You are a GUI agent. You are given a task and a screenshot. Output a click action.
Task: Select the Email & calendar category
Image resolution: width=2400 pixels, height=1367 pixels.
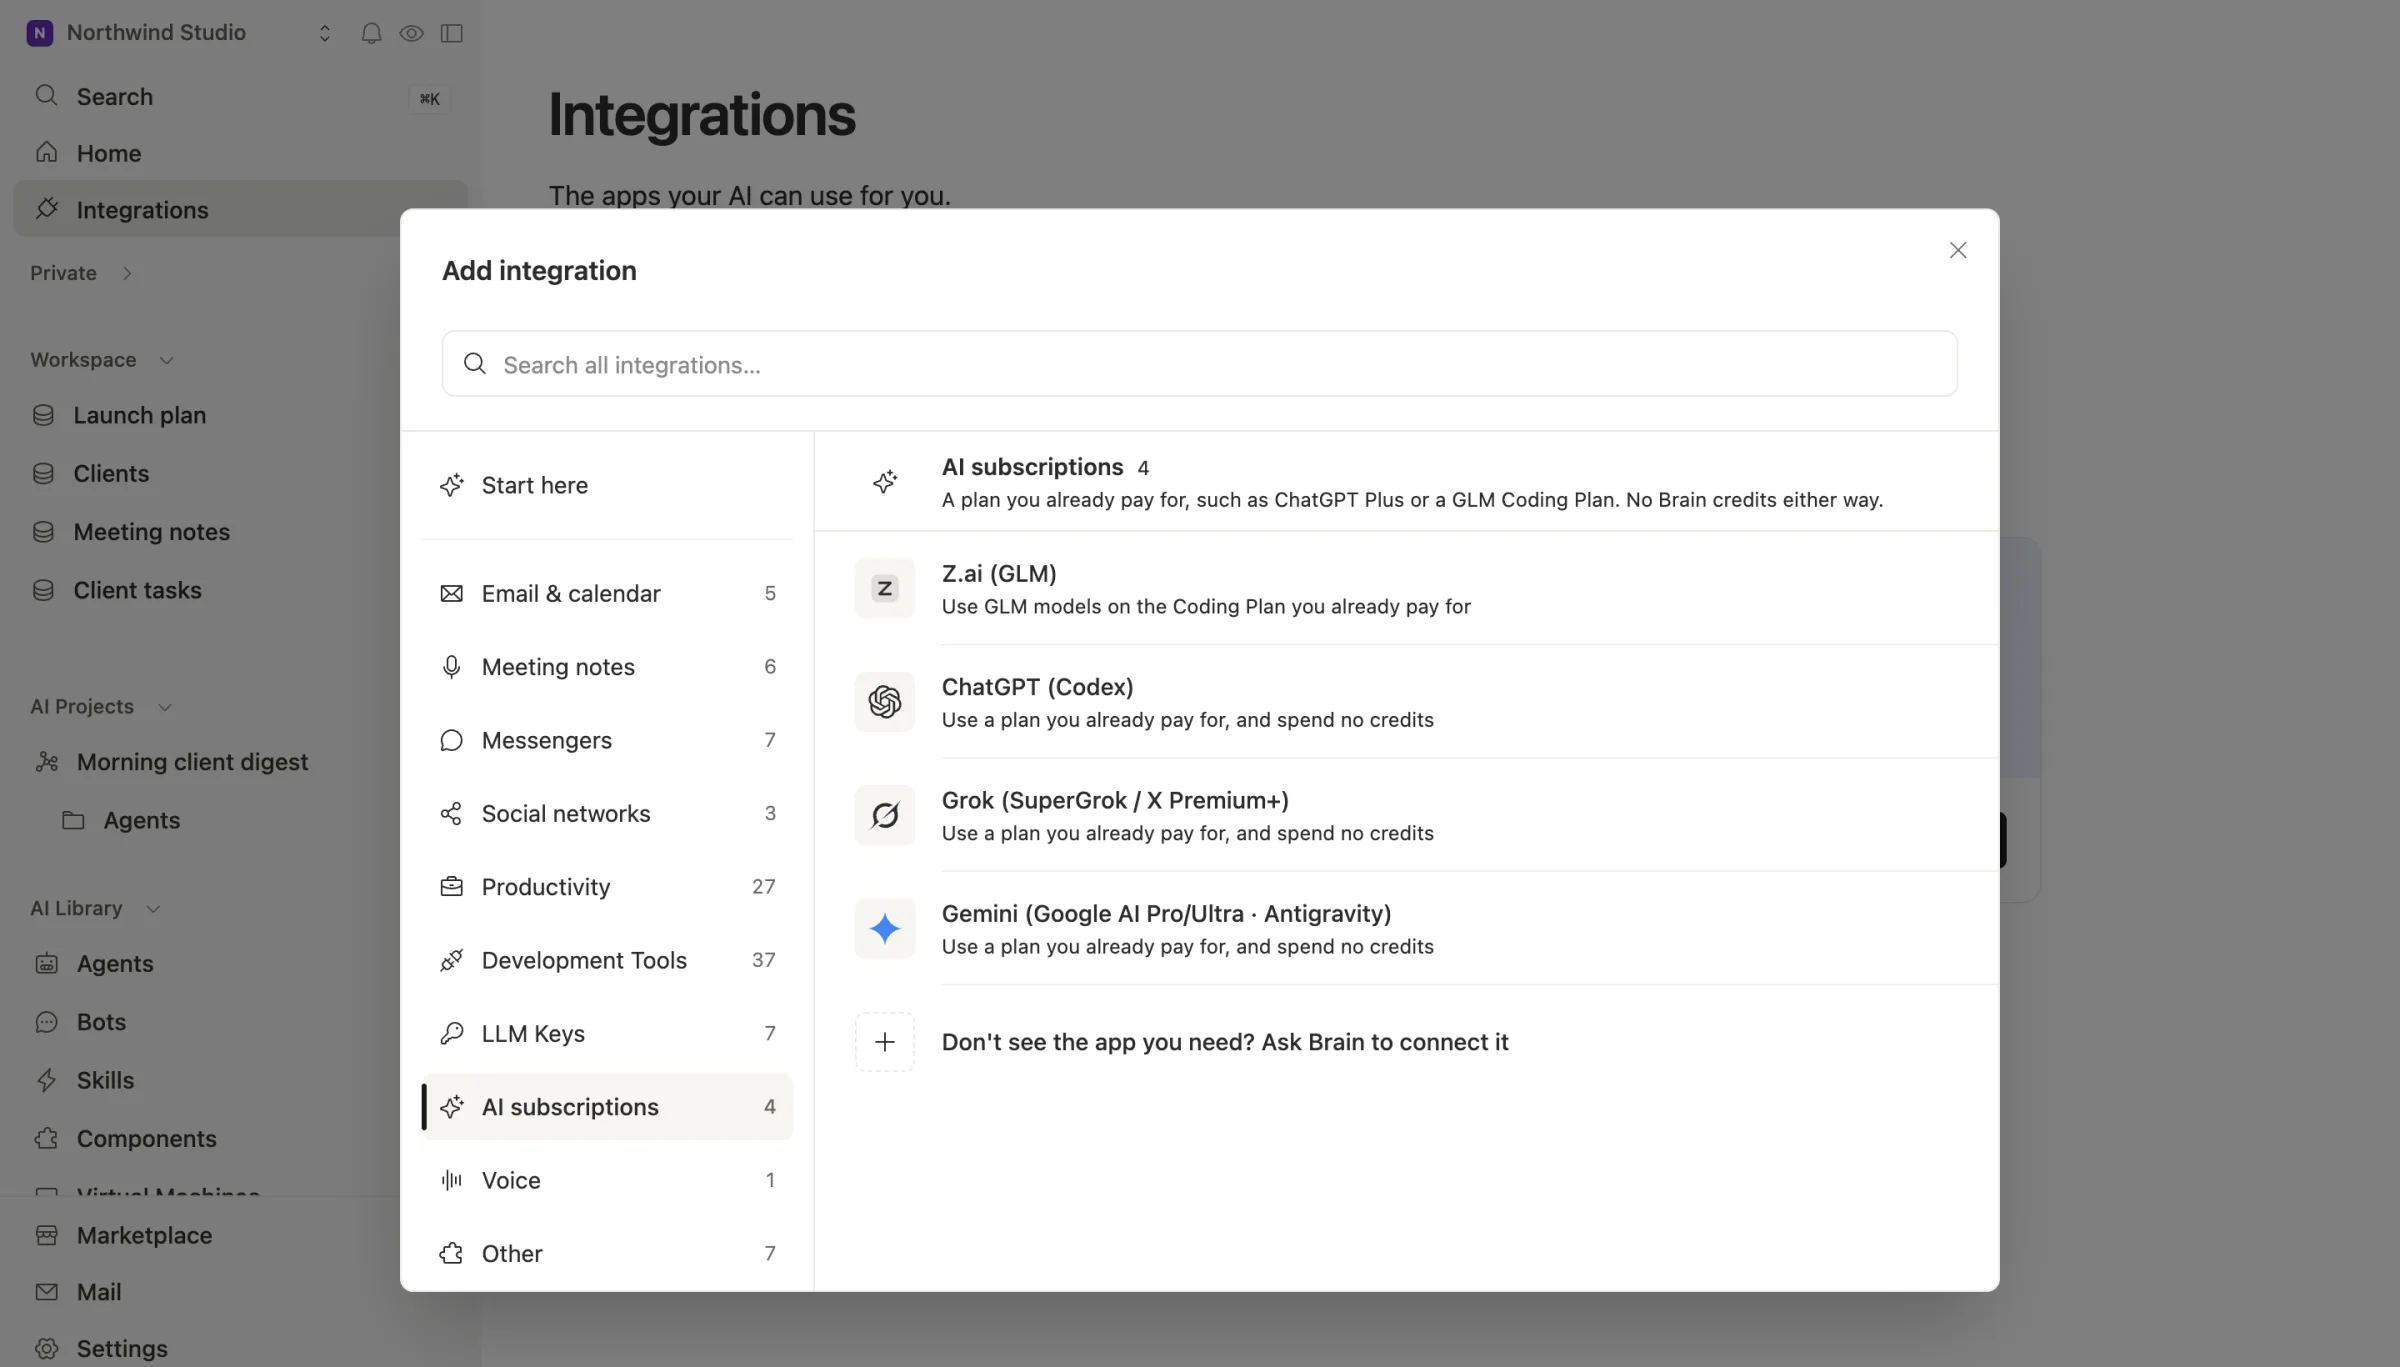(x=607, y=593)
